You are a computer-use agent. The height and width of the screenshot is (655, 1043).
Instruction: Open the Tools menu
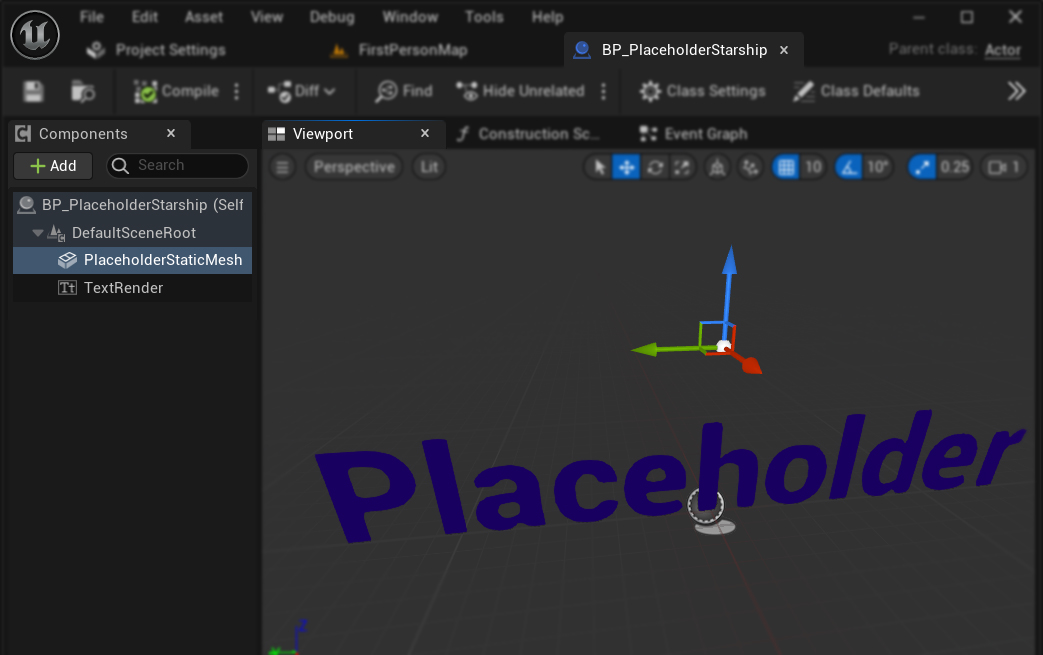click(484, 17)
